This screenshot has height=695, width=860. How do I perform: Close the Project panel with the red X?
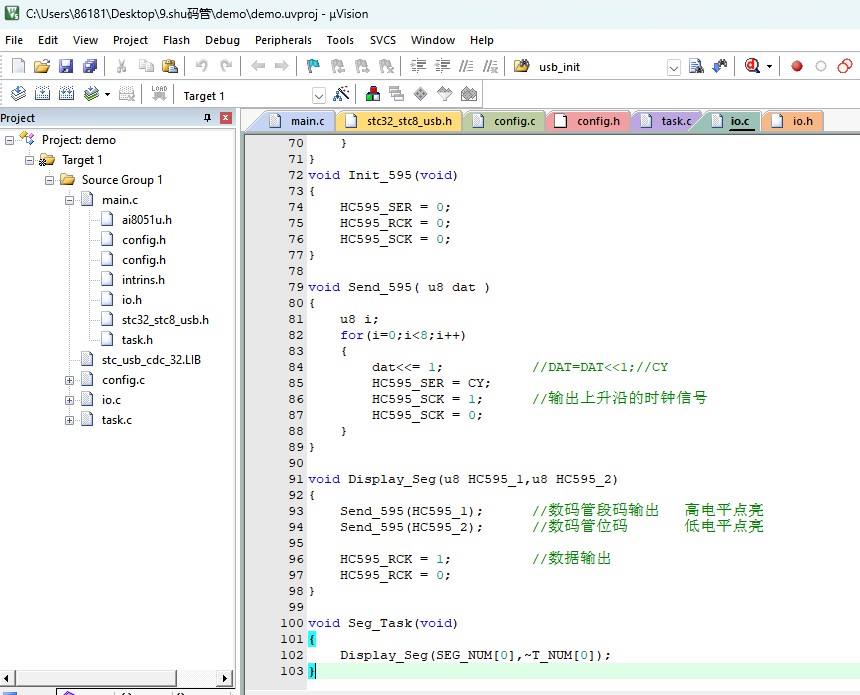click(226, 118)
